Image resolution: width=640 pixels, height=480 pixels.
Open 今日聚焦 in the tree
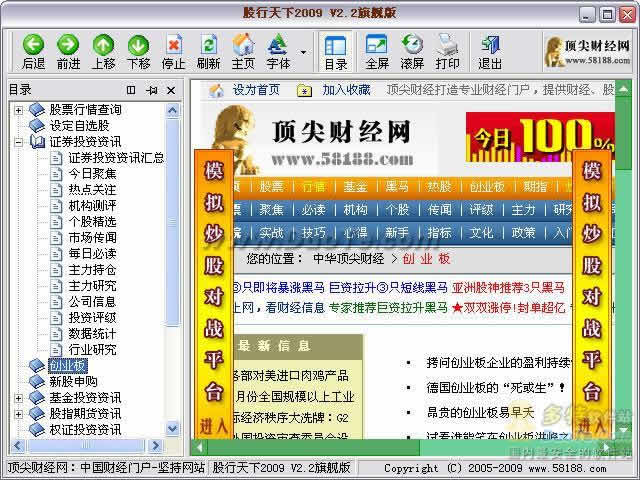[x=92, y=174]
